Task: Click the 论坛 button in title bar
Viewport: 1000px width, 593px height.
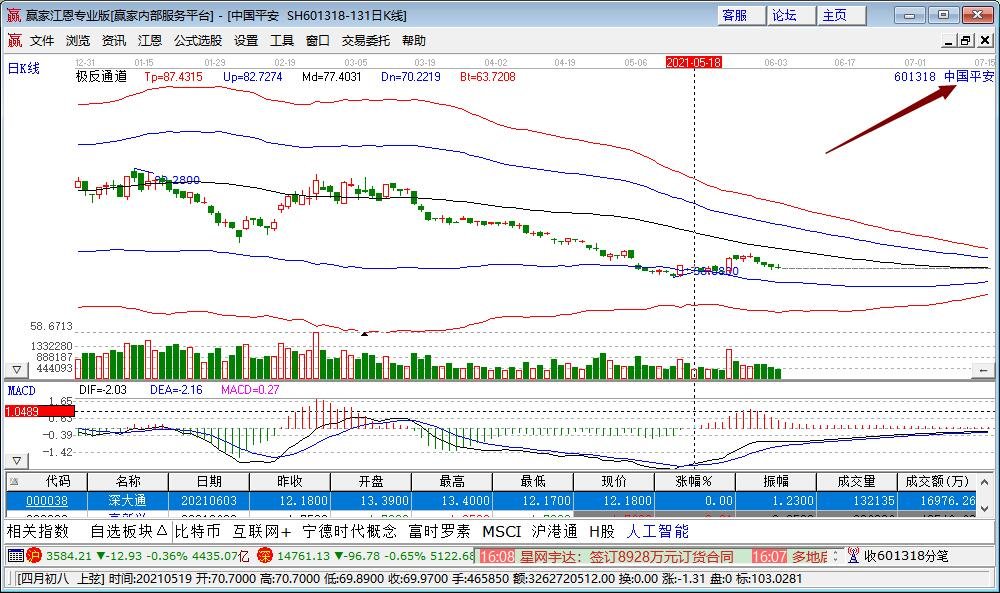Action: 791,15
